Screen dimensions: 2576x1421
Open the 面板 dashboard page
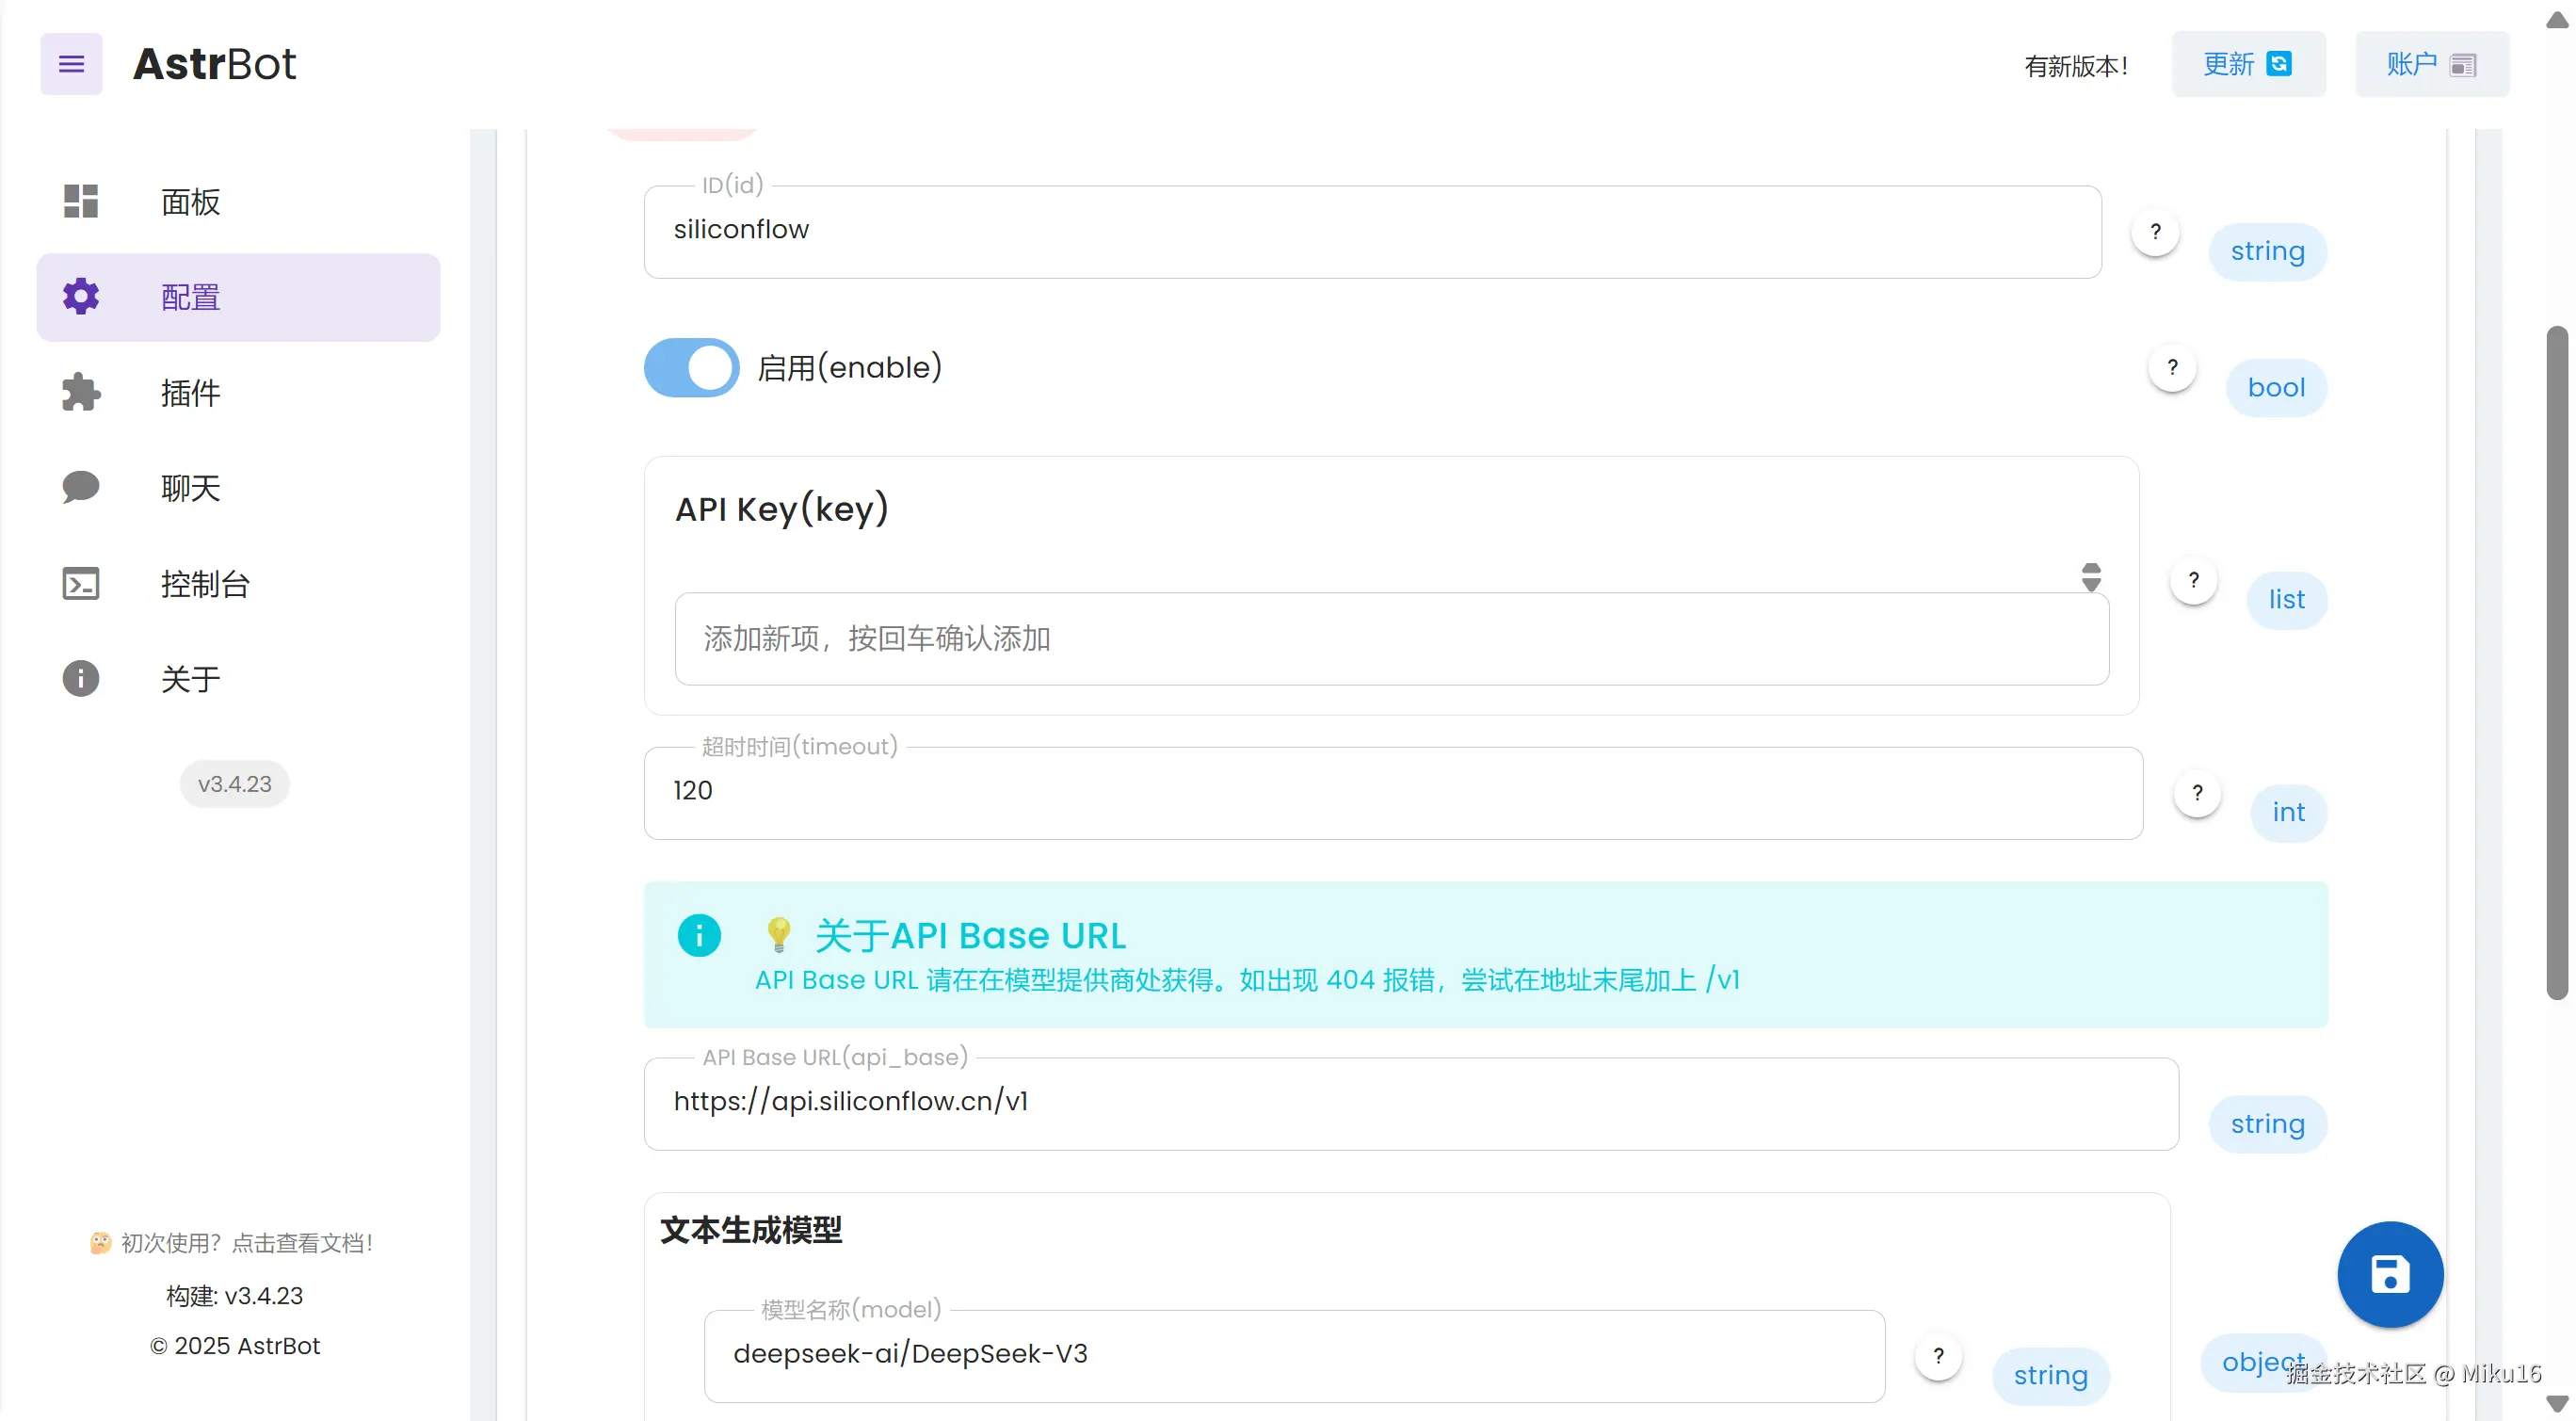click(x=190, y=202)
